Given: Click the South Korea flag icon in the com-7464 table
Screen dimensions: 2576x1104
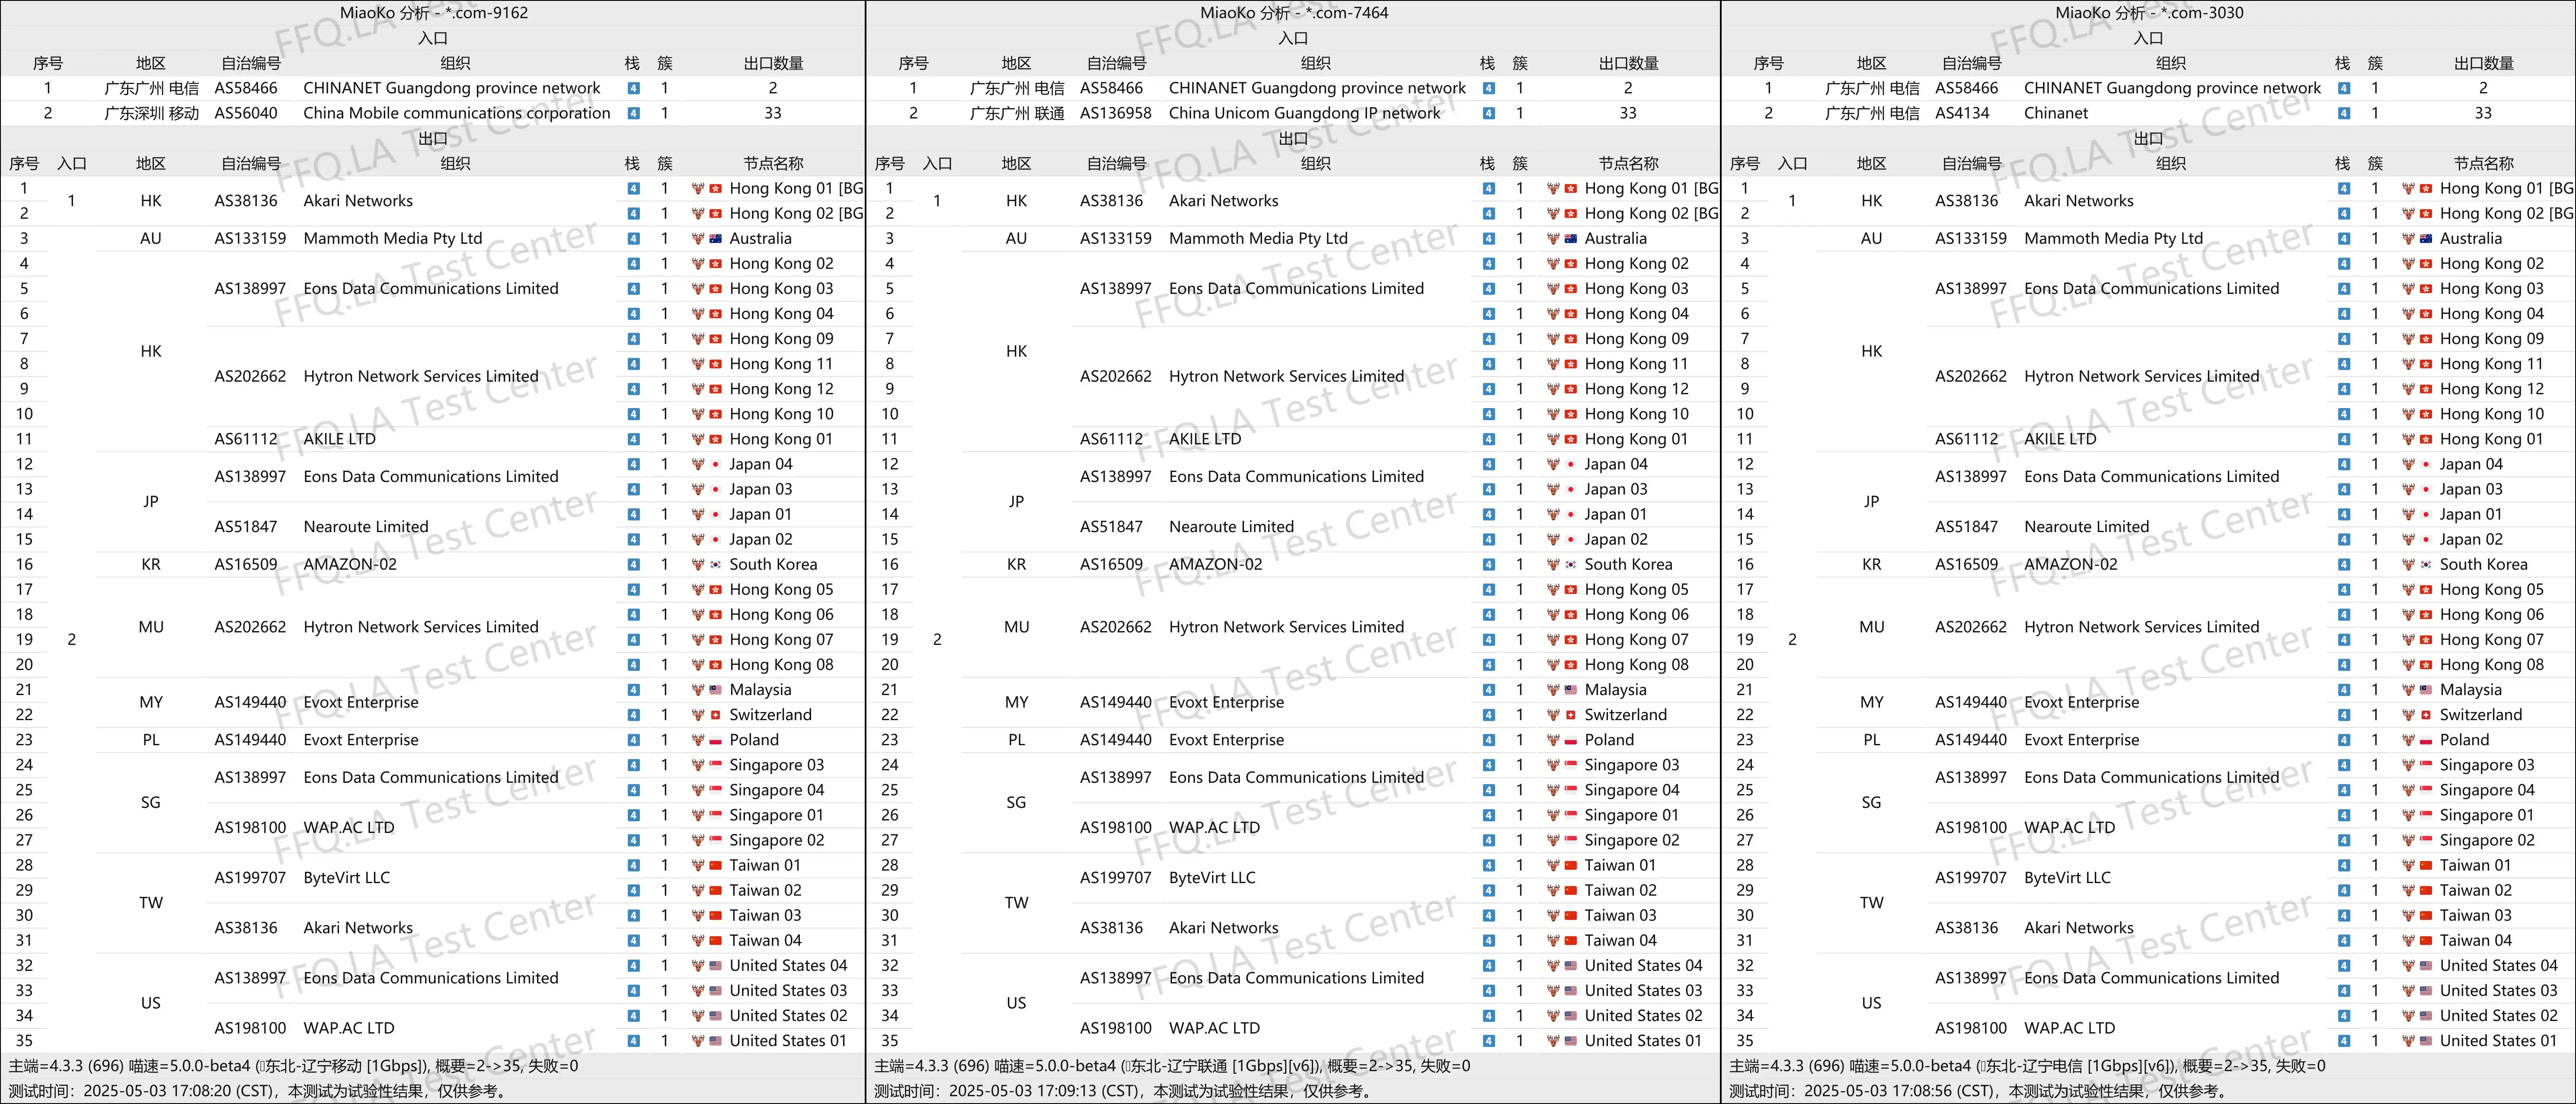Looking at the screenshot, I should coord(1571,565).
